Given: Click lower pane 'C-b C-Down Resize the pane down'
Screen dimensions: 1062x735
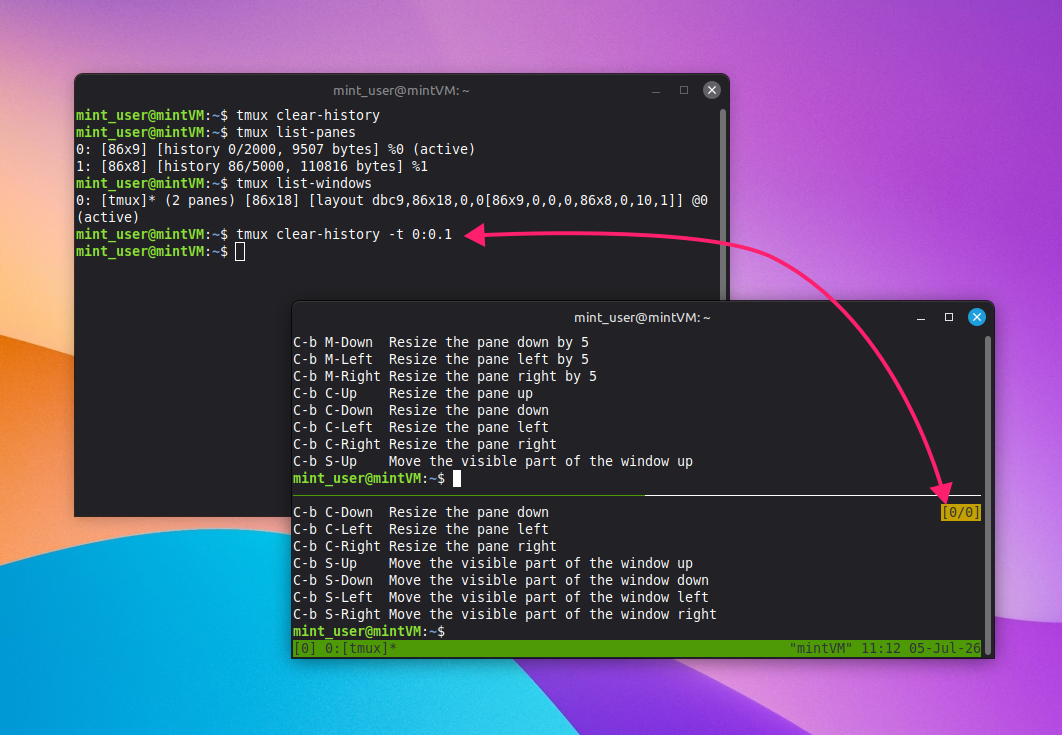Looking at the screenshot, I should (x=421, y=513).
